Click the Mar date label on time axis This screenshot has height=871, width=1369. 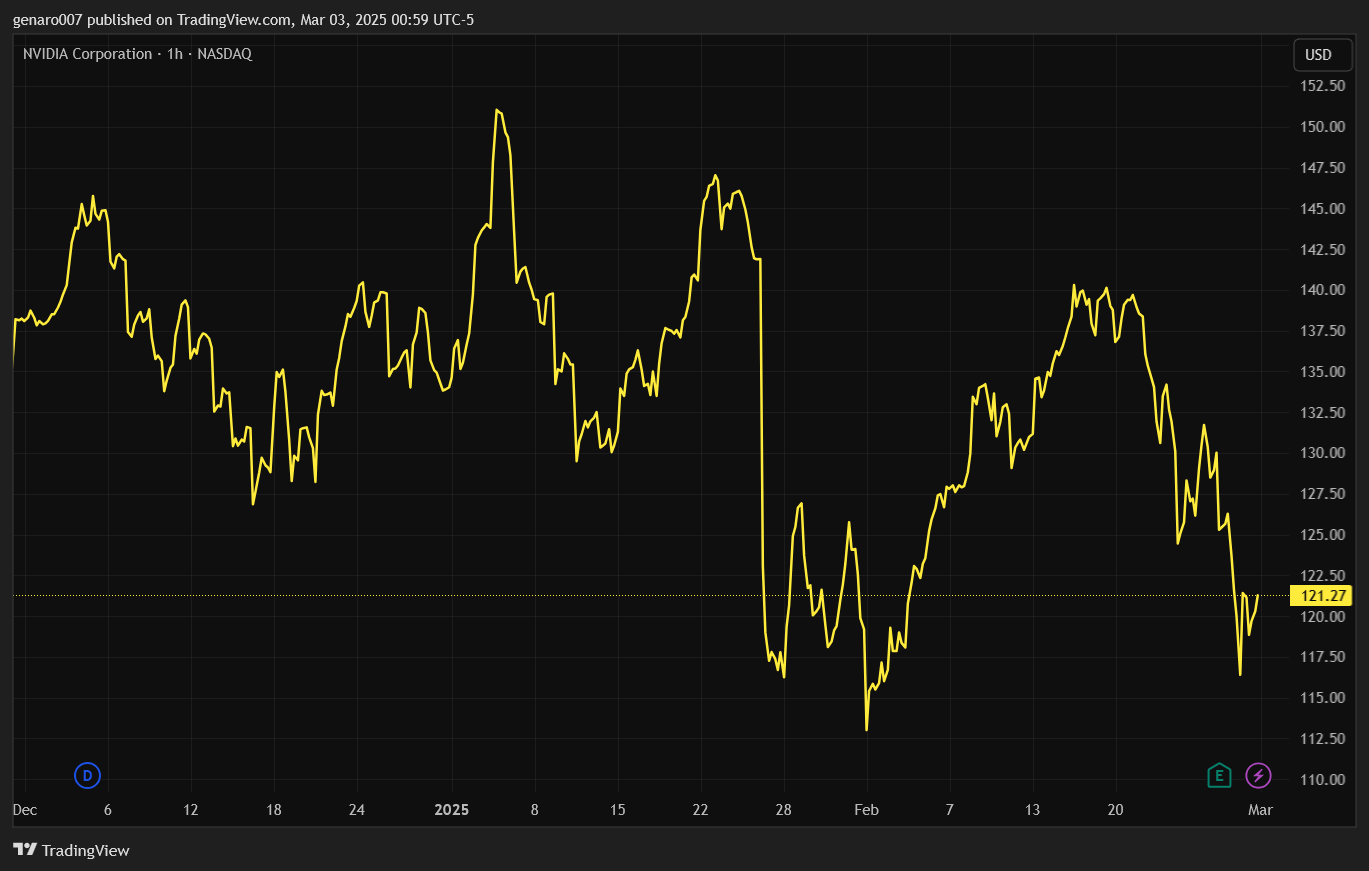click(x=1260, y=810)
